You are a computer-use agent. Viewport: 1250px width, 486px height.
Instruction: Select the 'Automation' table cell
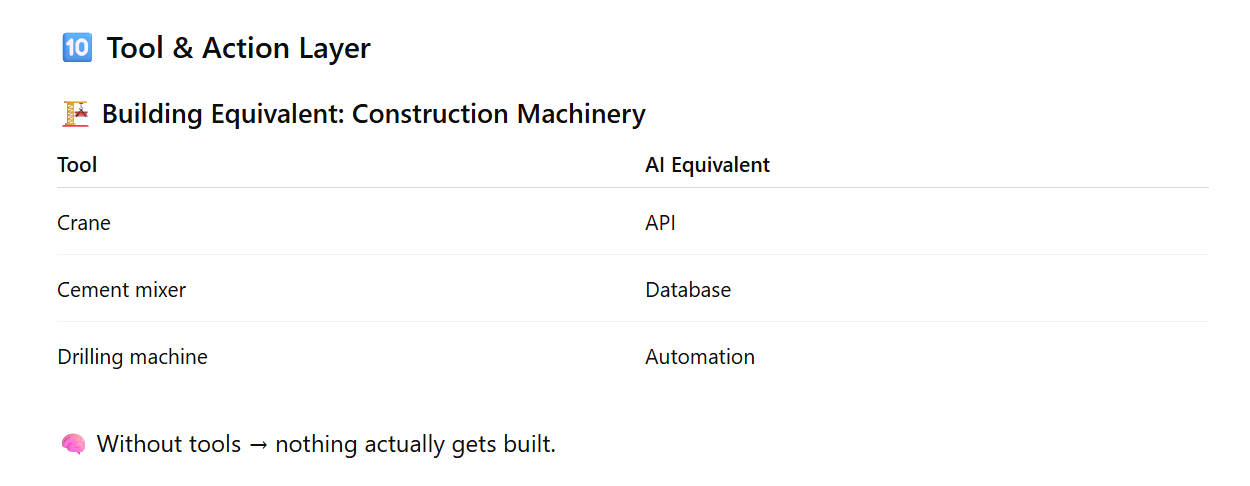click(699, 357)
